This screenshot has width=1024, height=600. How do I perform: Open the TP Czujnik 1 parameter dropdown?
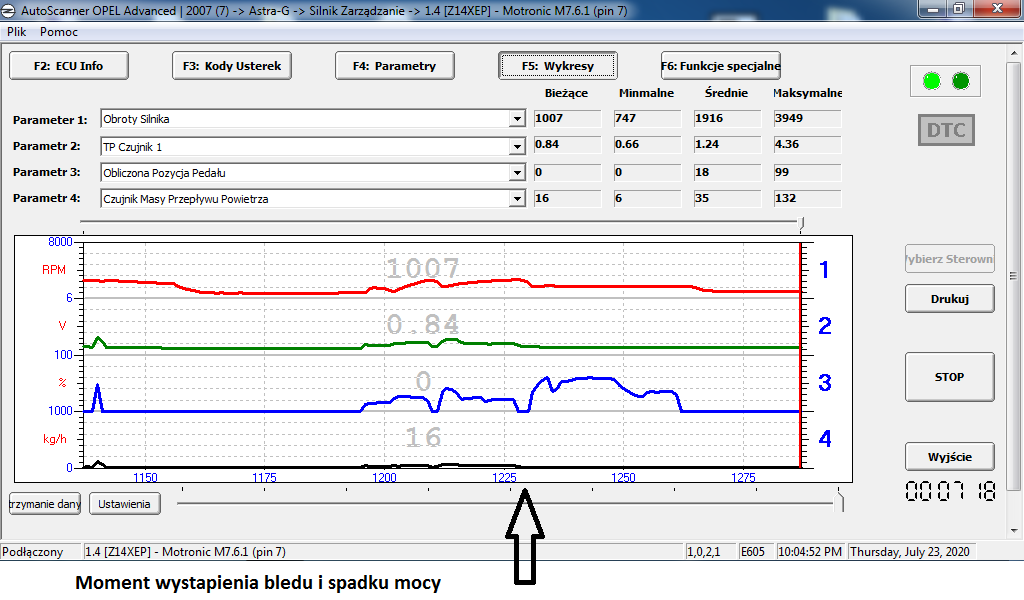[x=517, y=146]
